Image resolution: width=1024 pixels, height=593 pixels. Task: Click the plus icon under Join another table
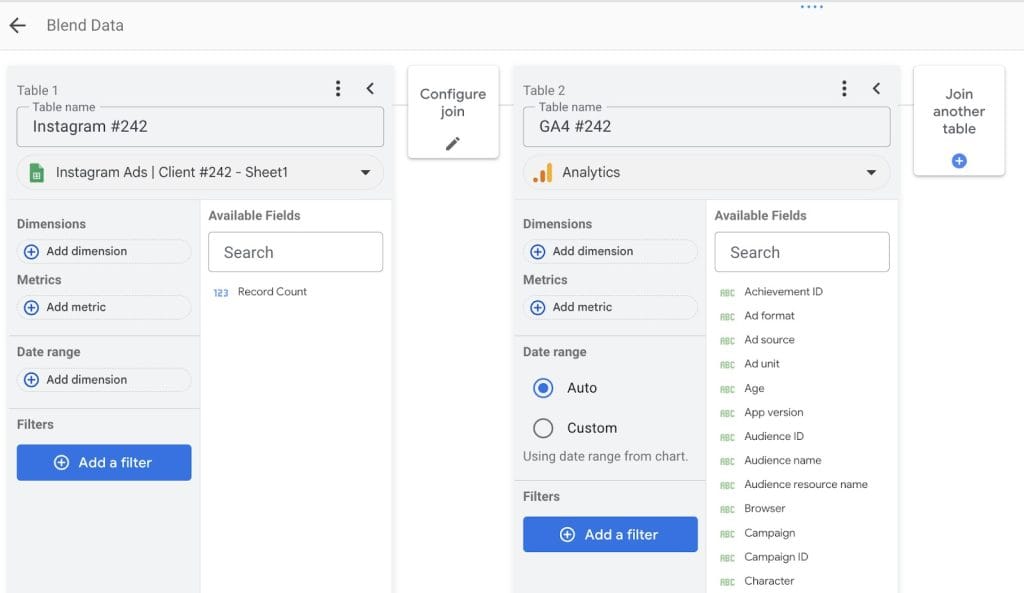[959, 161]
